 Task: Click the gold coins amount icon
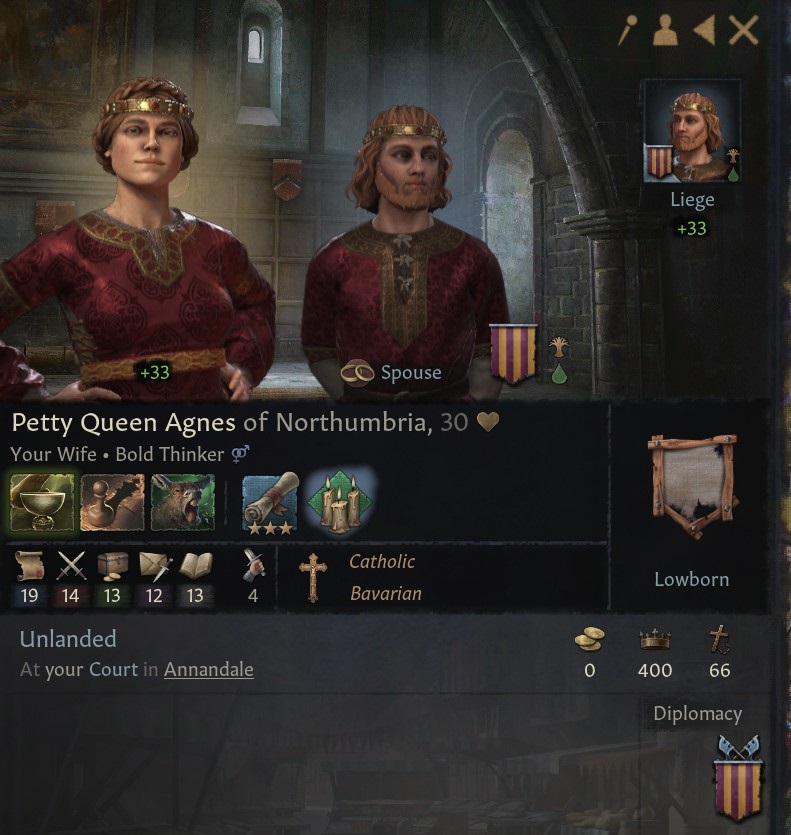tap(589, 638)
